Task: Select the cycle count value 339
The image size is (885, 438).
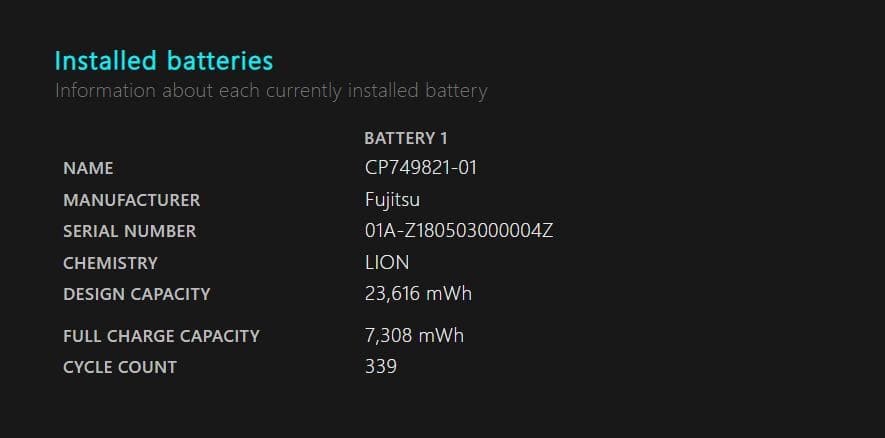Action: [x=381, y=367]
